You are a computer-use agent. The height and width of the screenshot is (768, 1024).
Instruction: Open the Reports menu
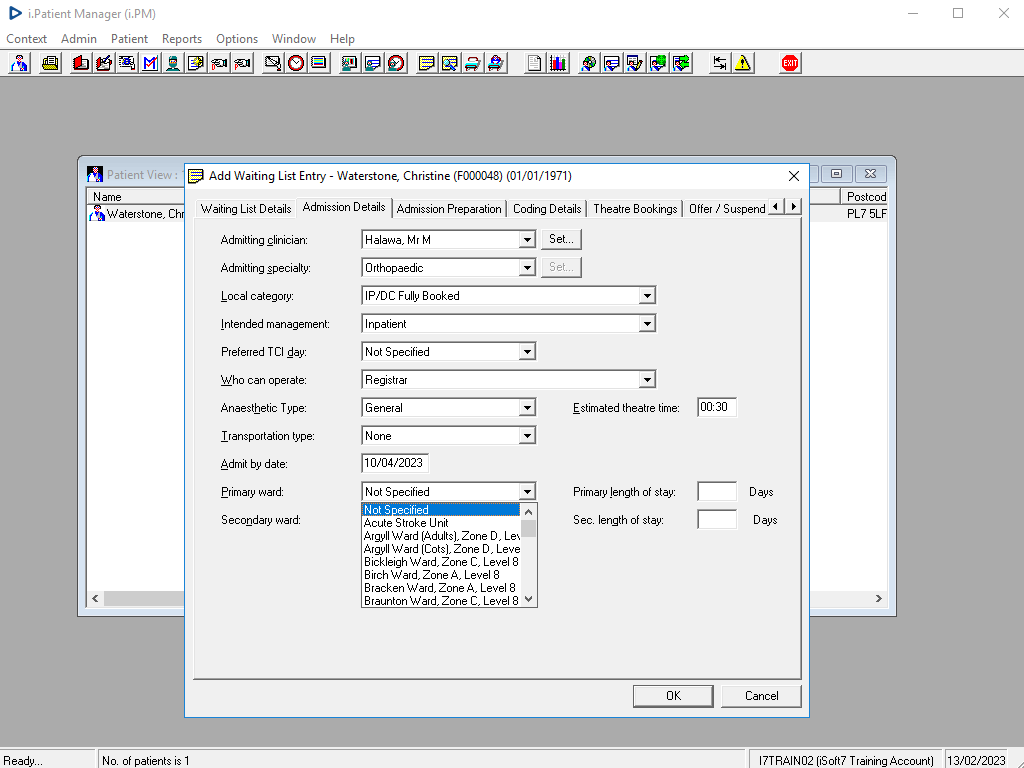click(x=182, y=39)
